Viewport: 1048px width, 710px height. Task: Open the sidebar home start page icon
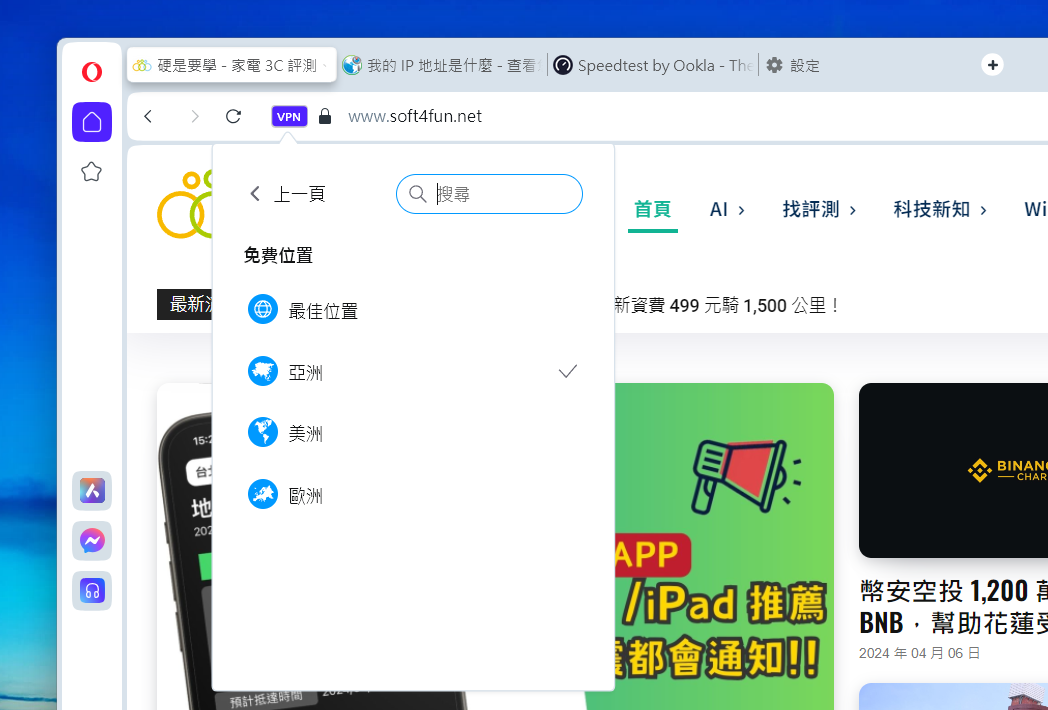(92, 122)
